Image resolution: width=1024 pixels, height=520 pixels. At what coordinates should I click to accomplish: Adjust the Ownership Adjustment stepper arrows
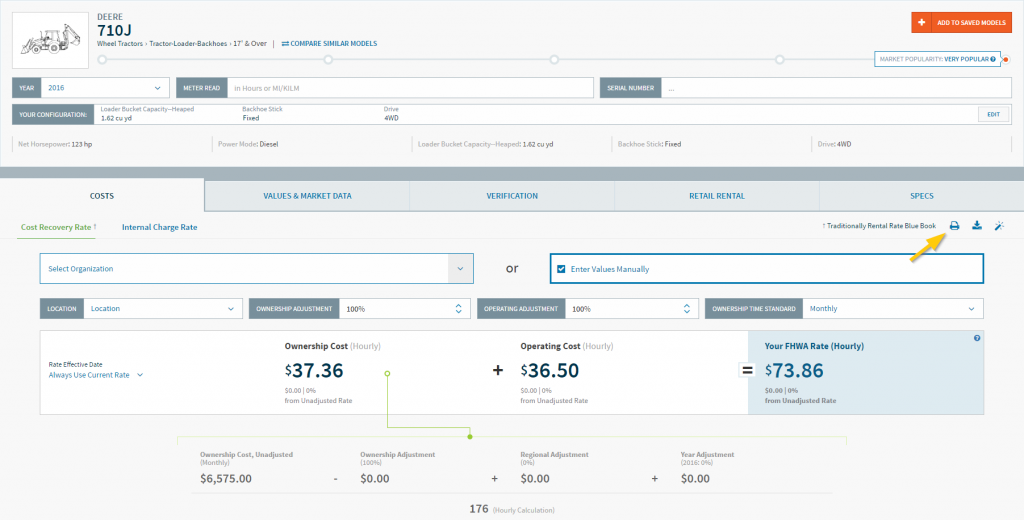pos(458,308)
